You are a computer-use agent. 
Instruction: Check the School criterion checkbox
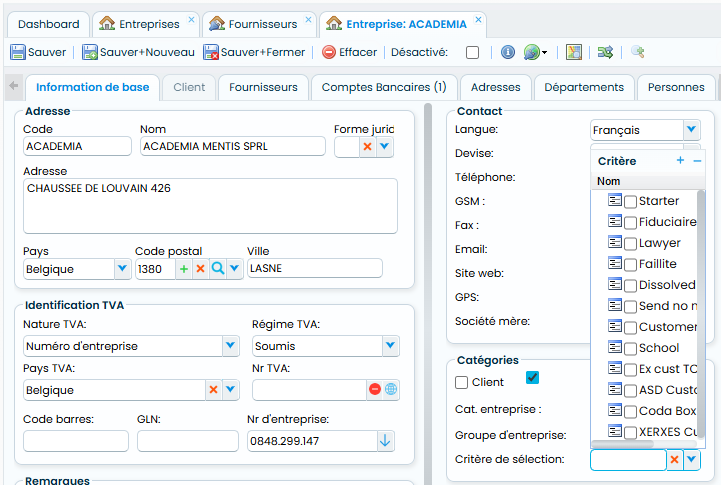(630, 348)
